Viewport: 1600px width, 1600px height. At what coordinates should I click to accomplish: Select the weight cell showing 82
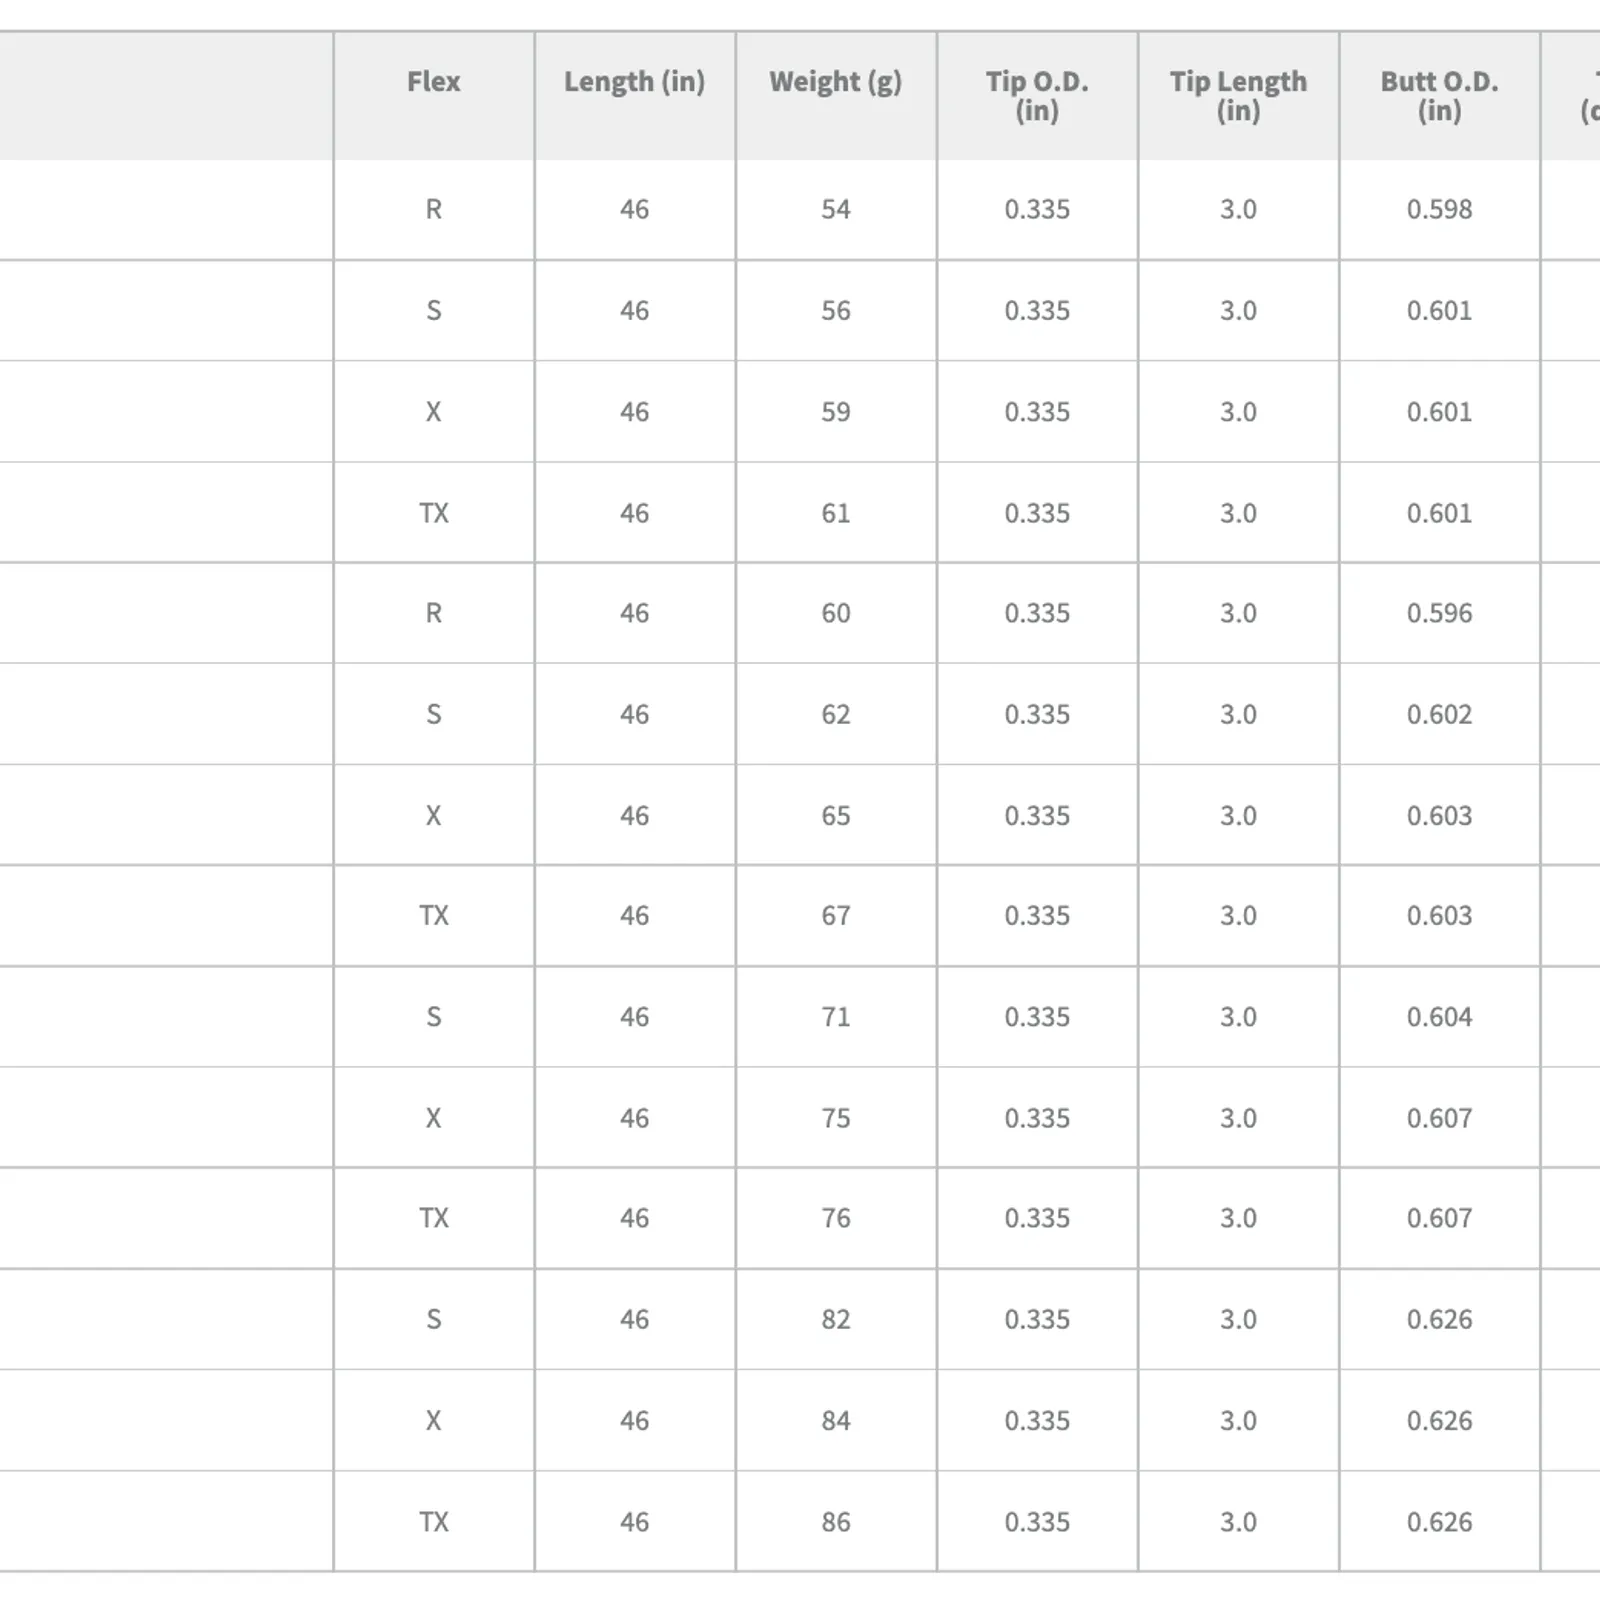835,1320
